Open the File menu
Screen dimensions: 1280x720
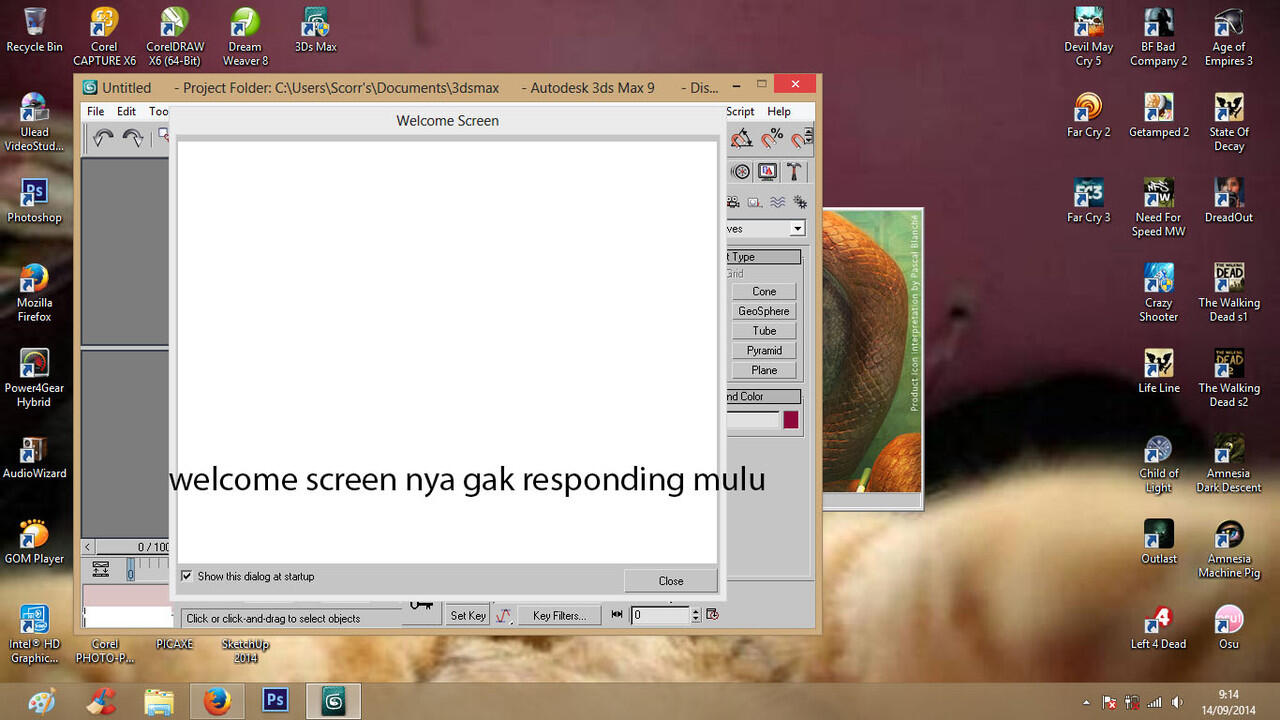[95, 112]
